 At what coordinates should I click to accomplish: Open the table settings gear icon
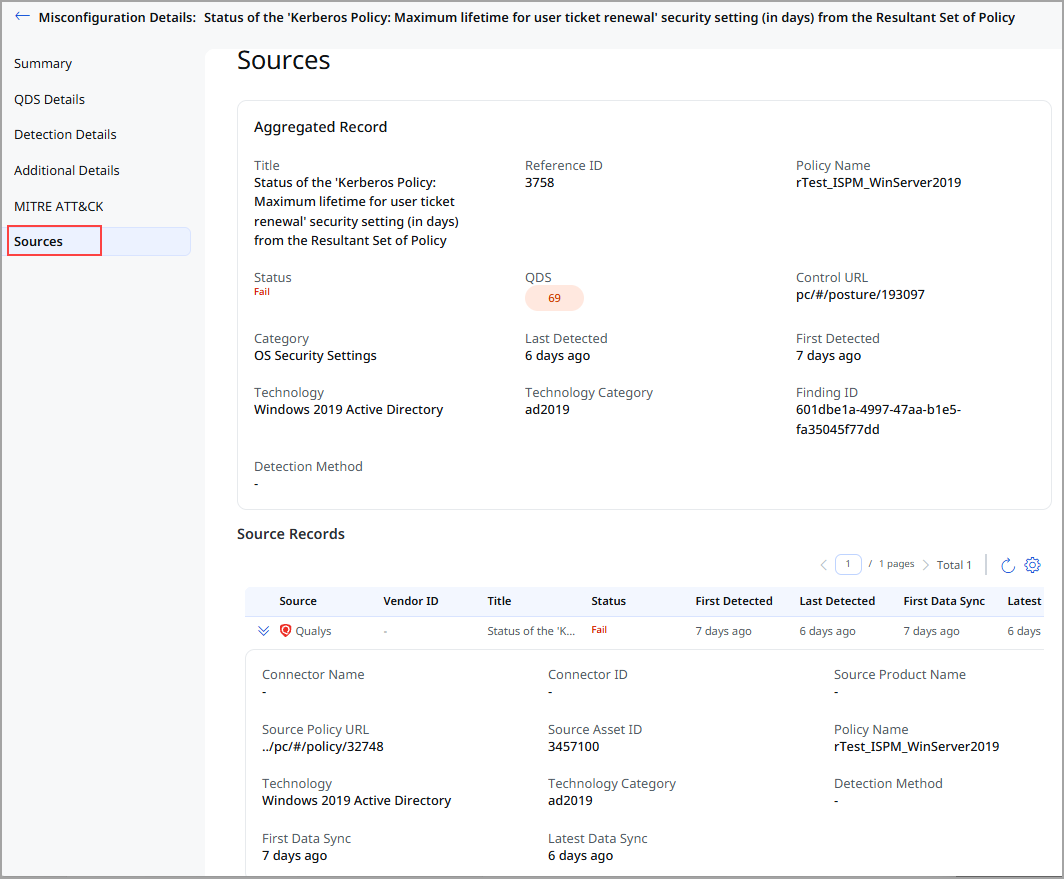coord(1032,564)
